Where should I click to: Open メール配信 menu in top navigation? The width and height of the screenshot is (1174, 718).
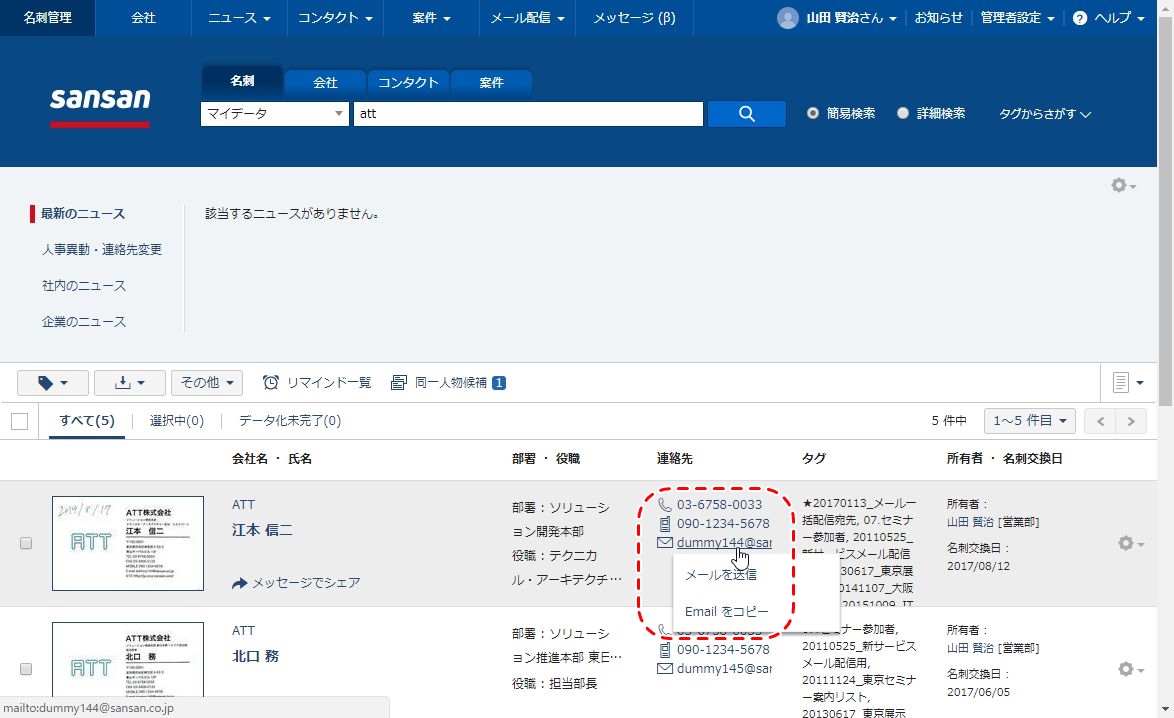(527, 18)
